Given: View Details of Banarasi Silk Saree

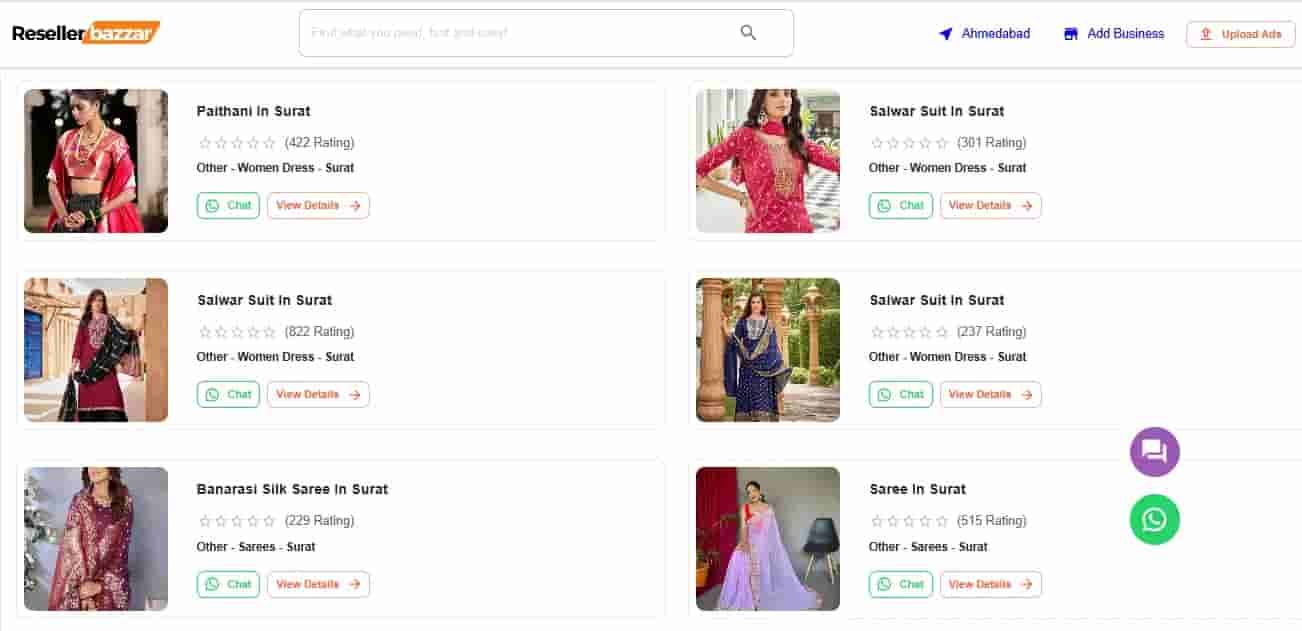Looking at the screenshot, I should [318, 584].
